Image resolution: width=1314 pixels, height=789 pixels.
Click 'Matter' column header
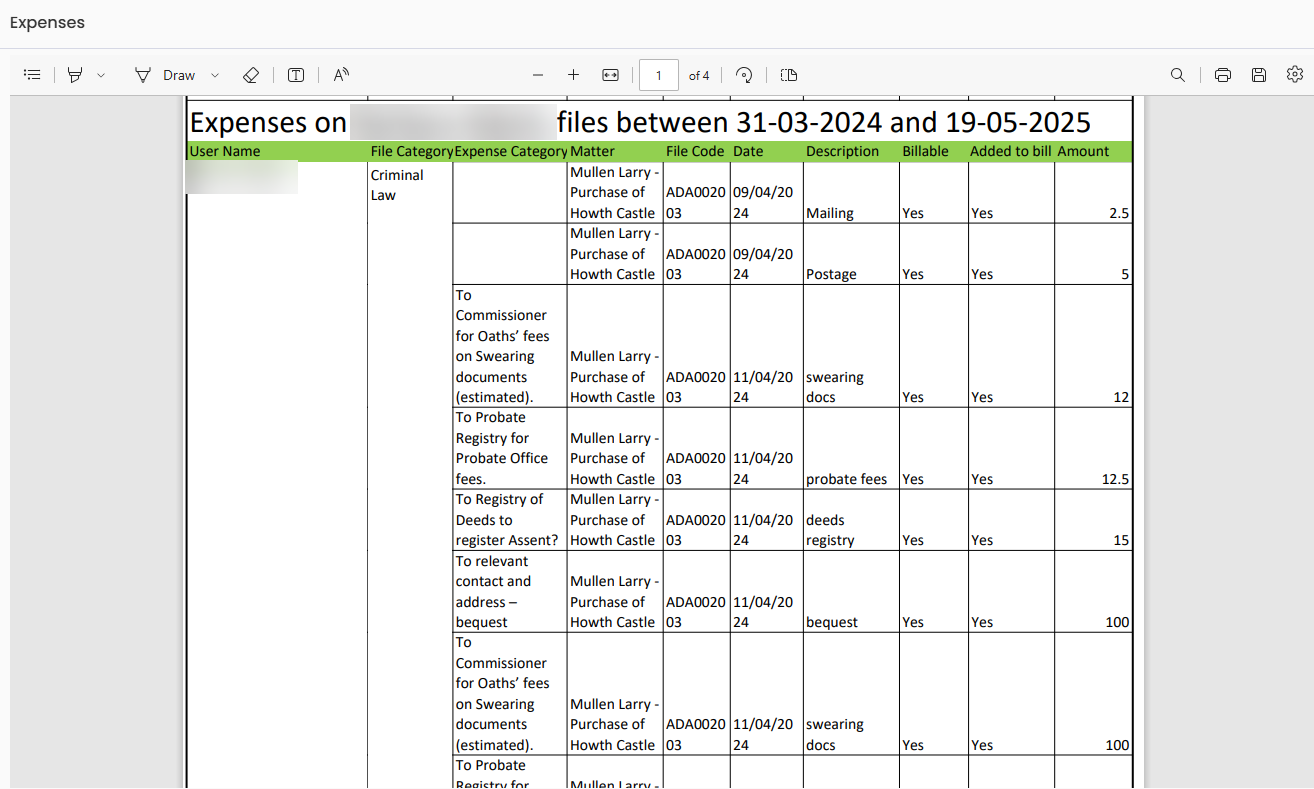[592, 151]
